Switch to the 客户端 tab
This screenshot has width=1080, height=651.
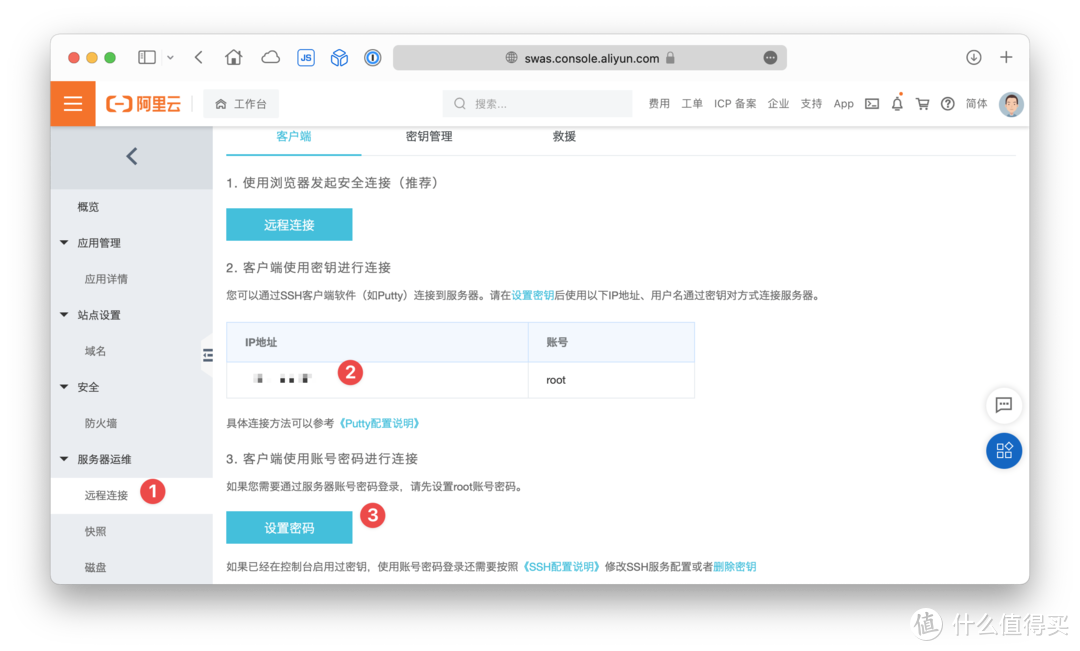pyautogui.click(x=293, y=136)
